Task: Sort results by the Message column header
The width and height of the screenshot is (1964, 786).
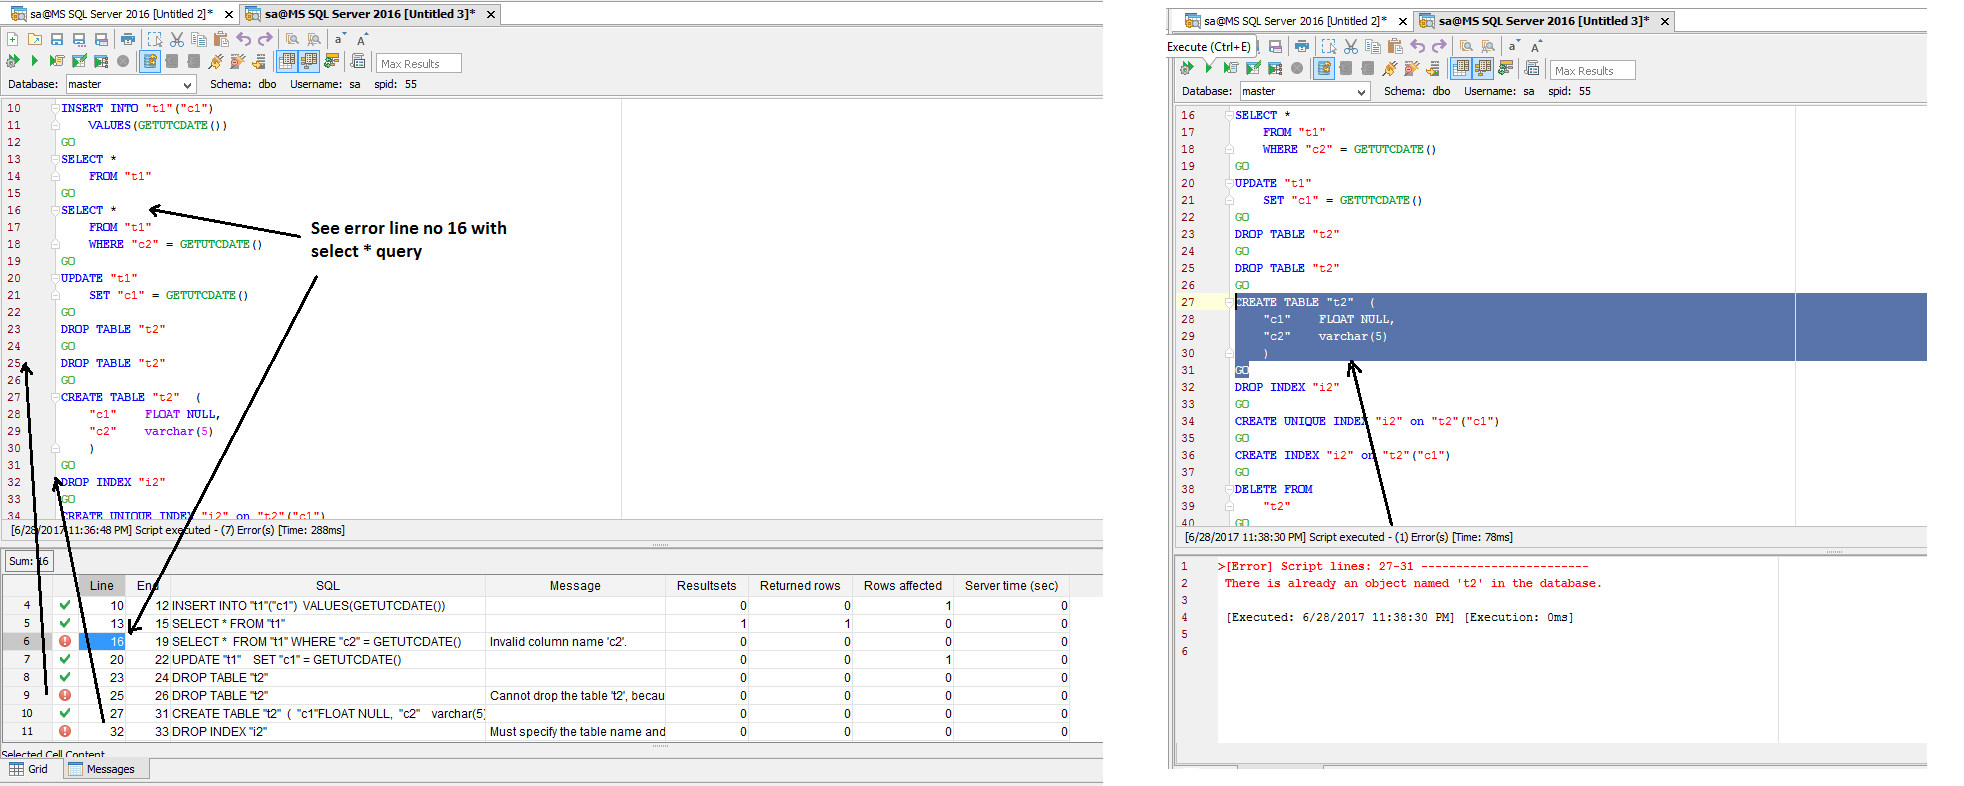Action: 575,586
